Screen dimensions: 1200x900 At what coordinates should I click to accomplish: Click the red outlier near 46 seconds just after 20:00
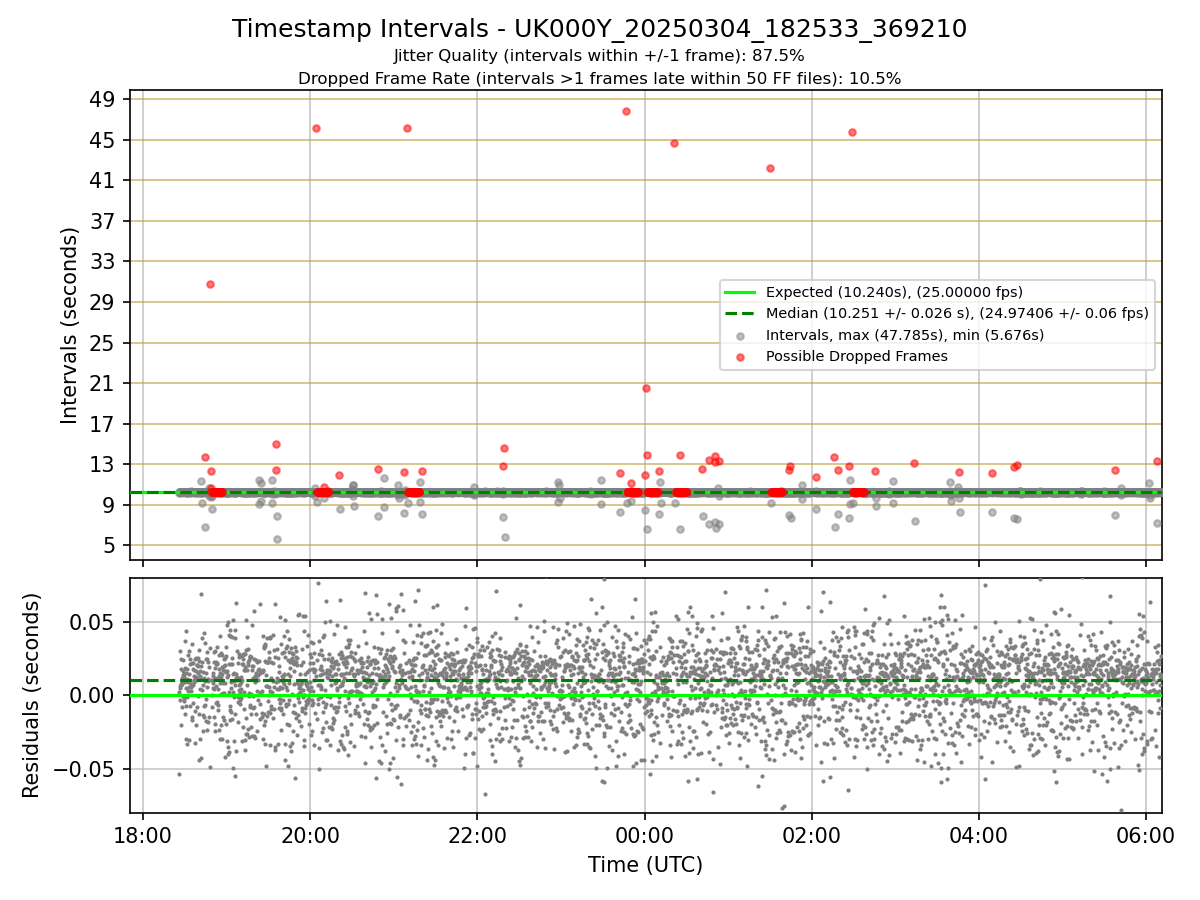tap(316, 128)
